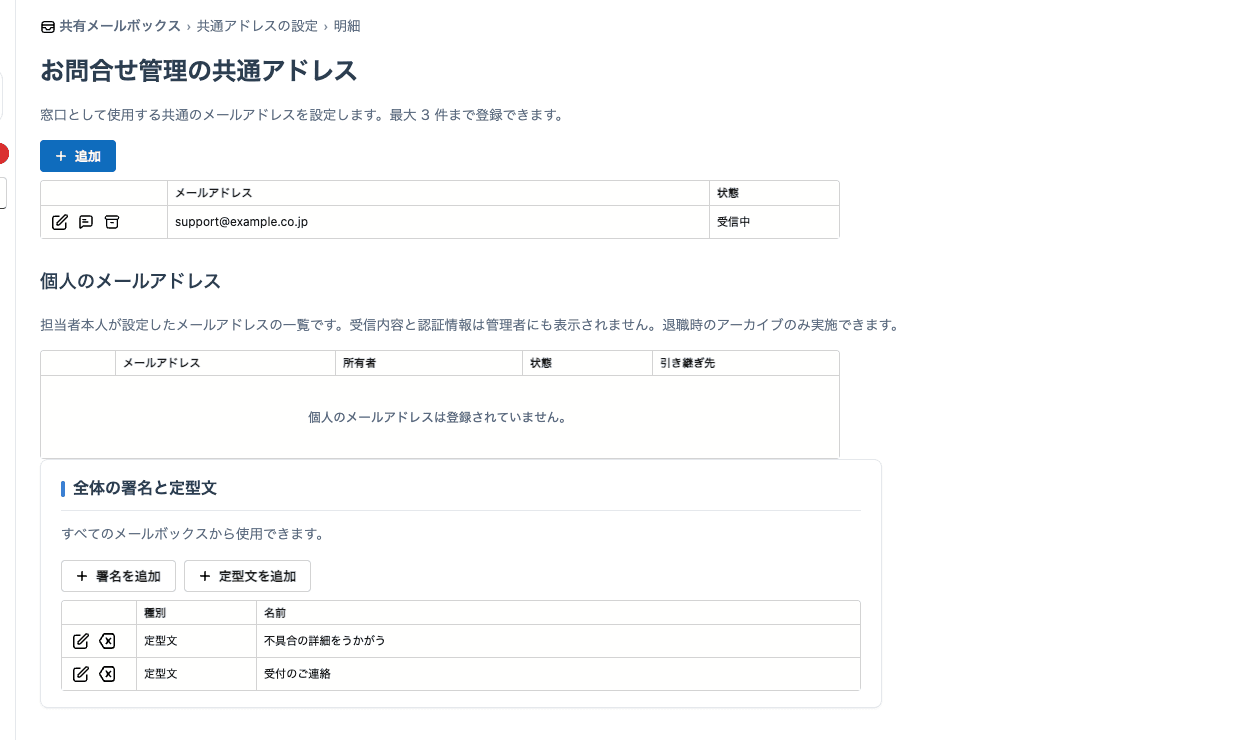Click the 所有者 column header
Screen dimensions: 1236x740
click(428, 363)
